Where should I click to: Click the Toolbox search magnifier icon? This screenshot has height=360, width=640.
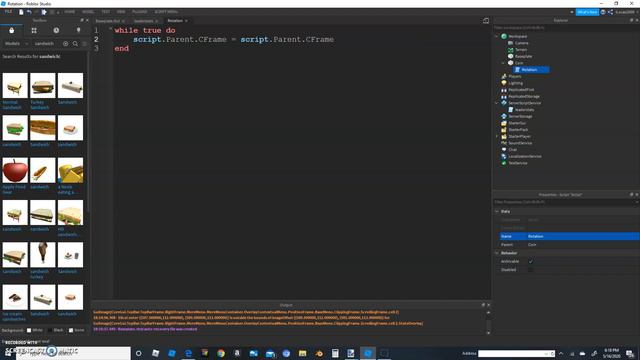pyautogui.click(x=75, y=43)
